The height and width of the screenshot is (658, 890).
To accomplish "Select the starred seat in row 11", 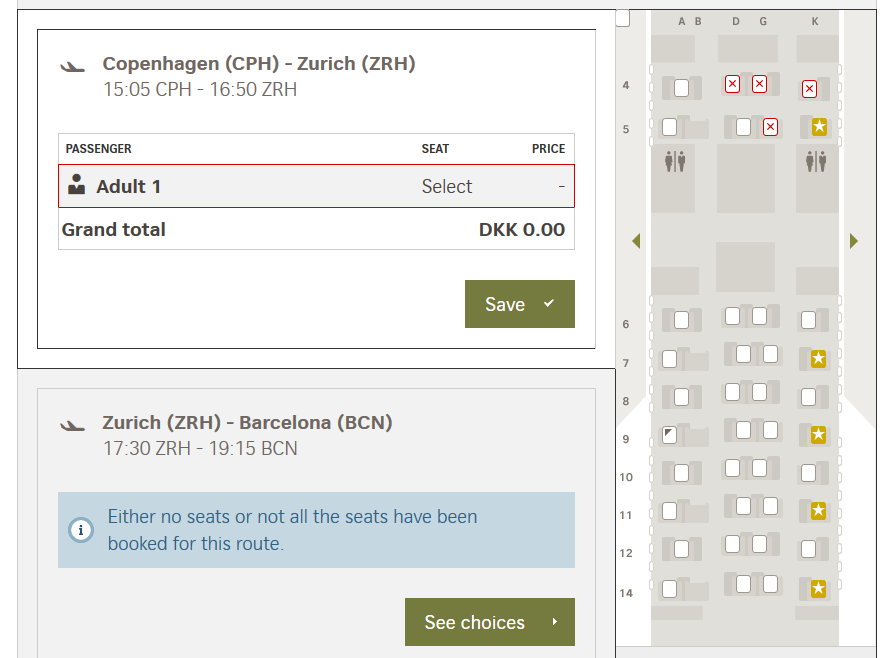I will (x=818, y=512).
